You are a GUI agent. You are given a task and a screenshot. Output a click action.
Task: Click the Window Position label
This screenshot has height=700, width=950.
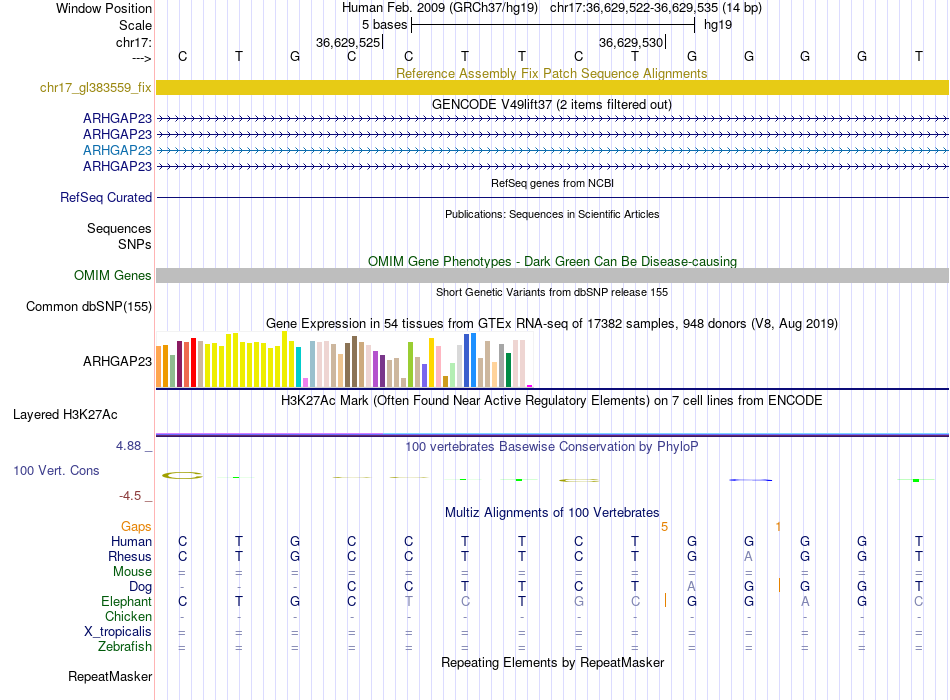104,8
